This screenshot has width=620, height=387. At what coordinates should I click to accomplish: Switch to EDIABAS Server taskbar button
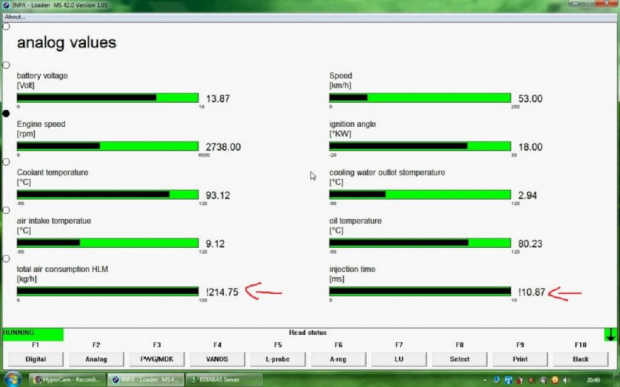(224, 379)
